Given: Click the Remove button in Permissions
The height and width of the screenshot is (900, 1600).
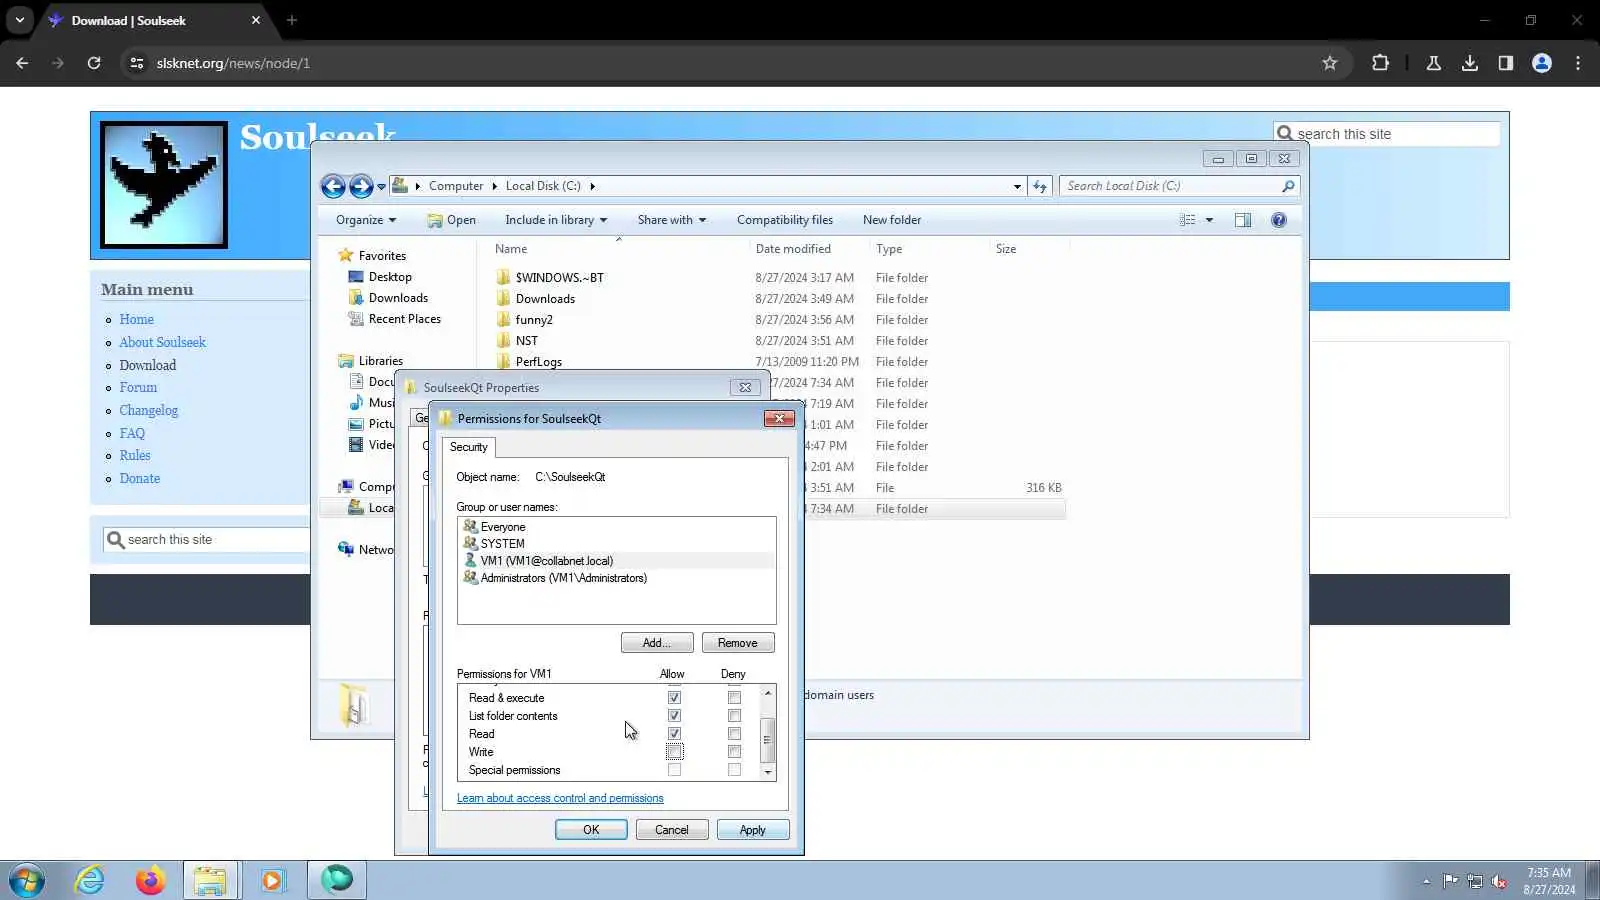Looking at the screenshot, I should (x=738, y=643).
